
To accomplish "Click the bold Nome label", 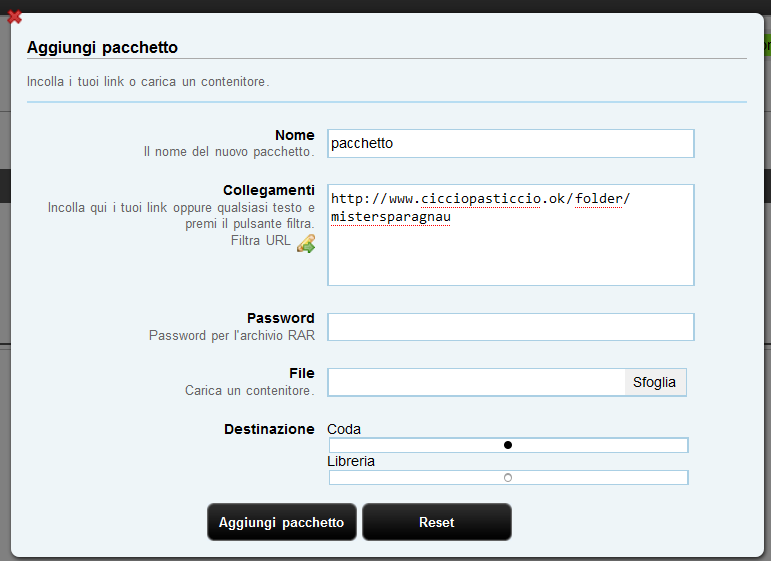I will point(295,135).
